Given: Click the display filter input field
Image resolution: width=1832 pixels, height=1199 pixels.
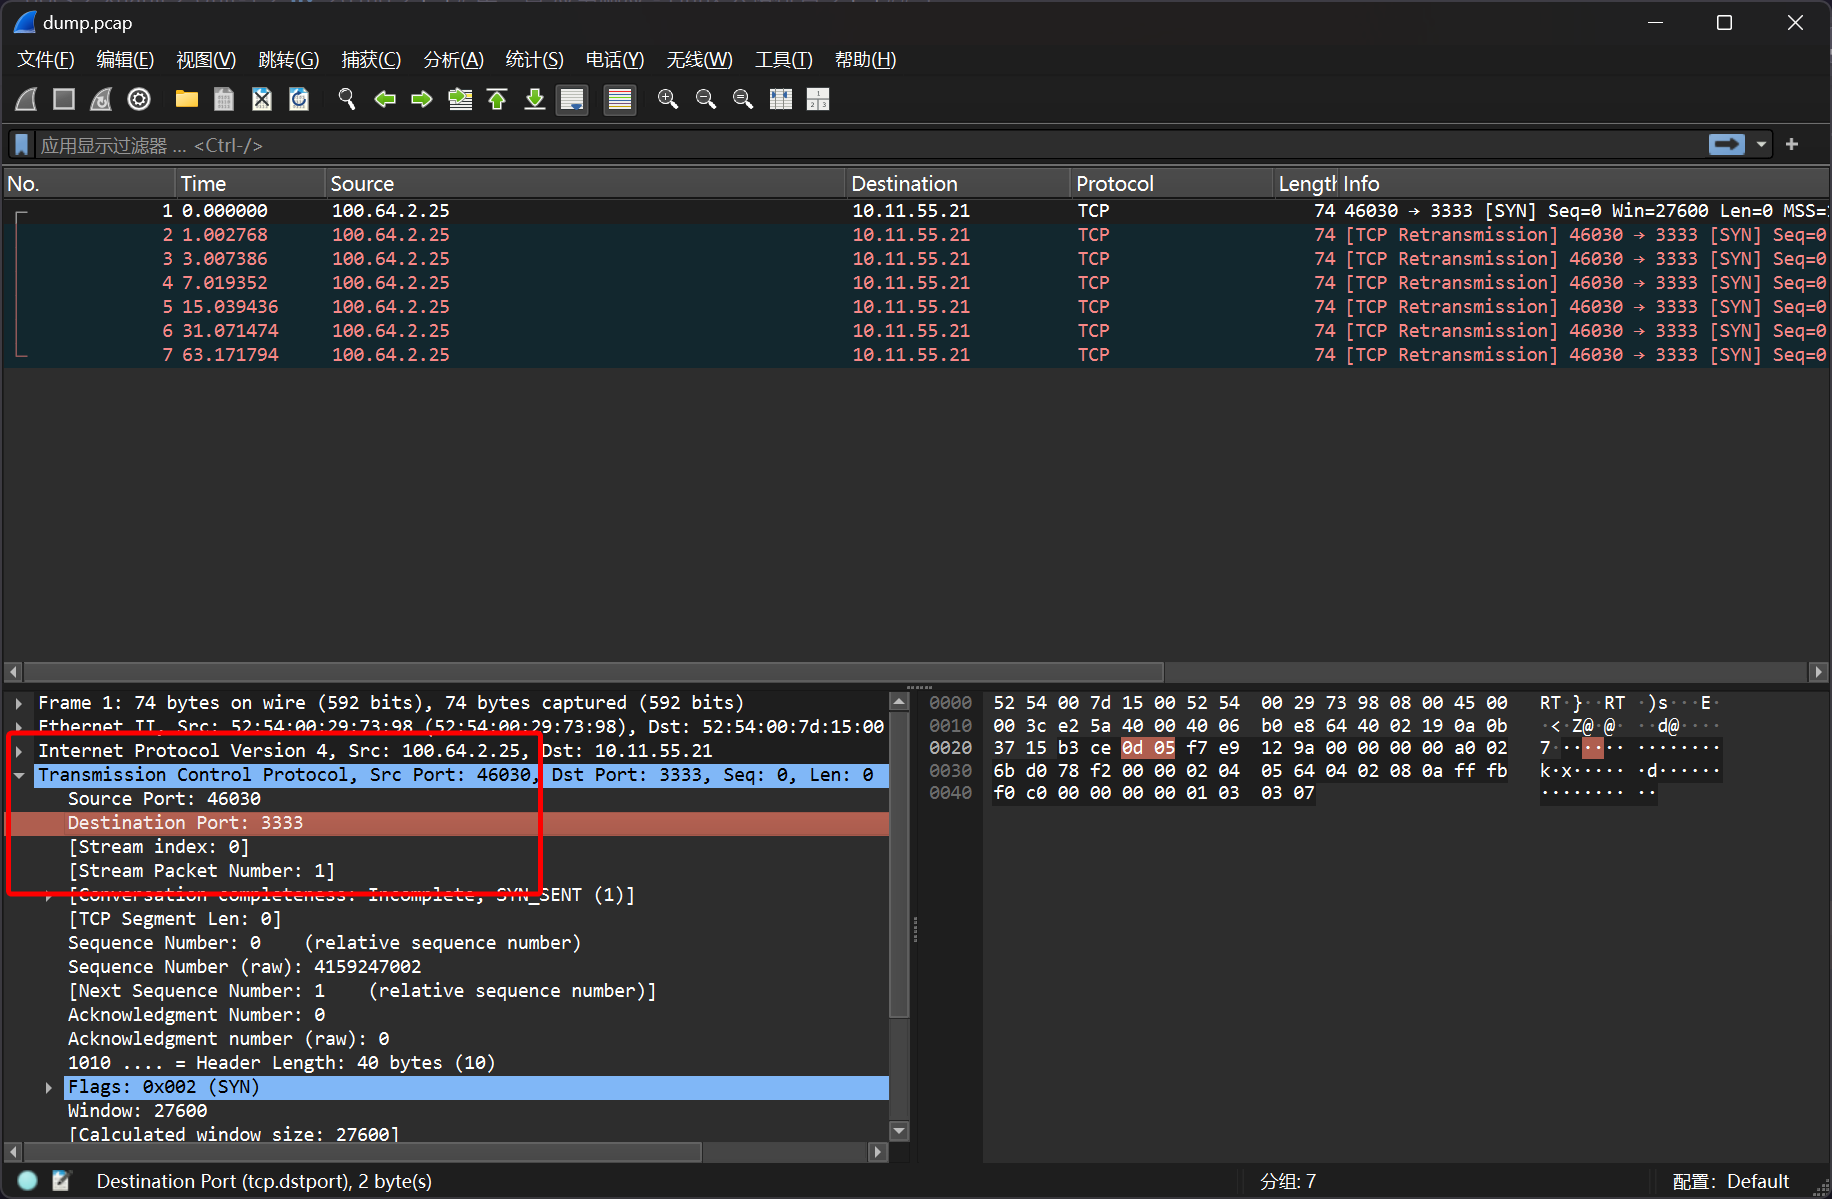Looking at the screenshot, I should tap(870, 145).
